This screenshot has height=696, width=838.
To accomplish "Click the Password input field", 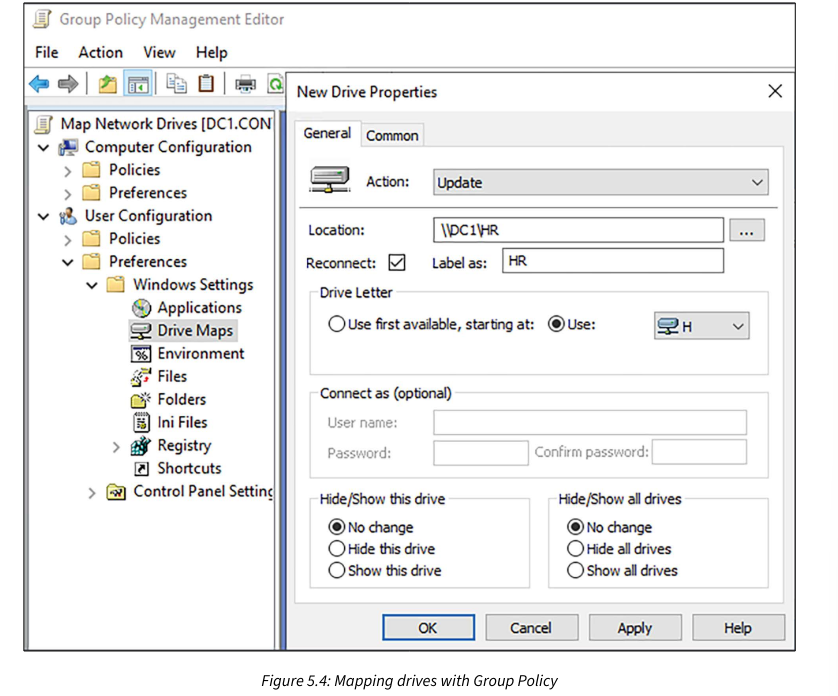I will [481, 453].
